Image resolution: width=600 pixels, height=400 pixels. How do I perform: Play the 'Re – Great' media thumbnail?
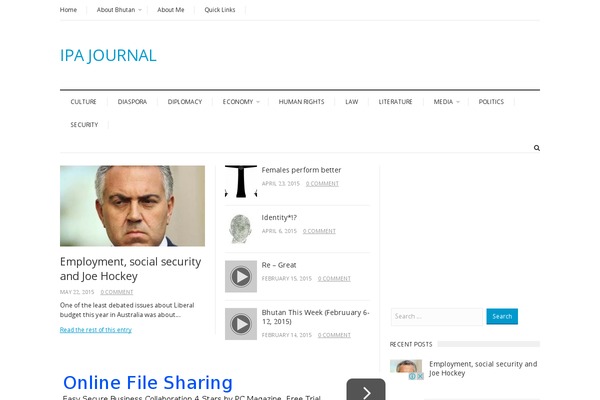tap(241, 276)
